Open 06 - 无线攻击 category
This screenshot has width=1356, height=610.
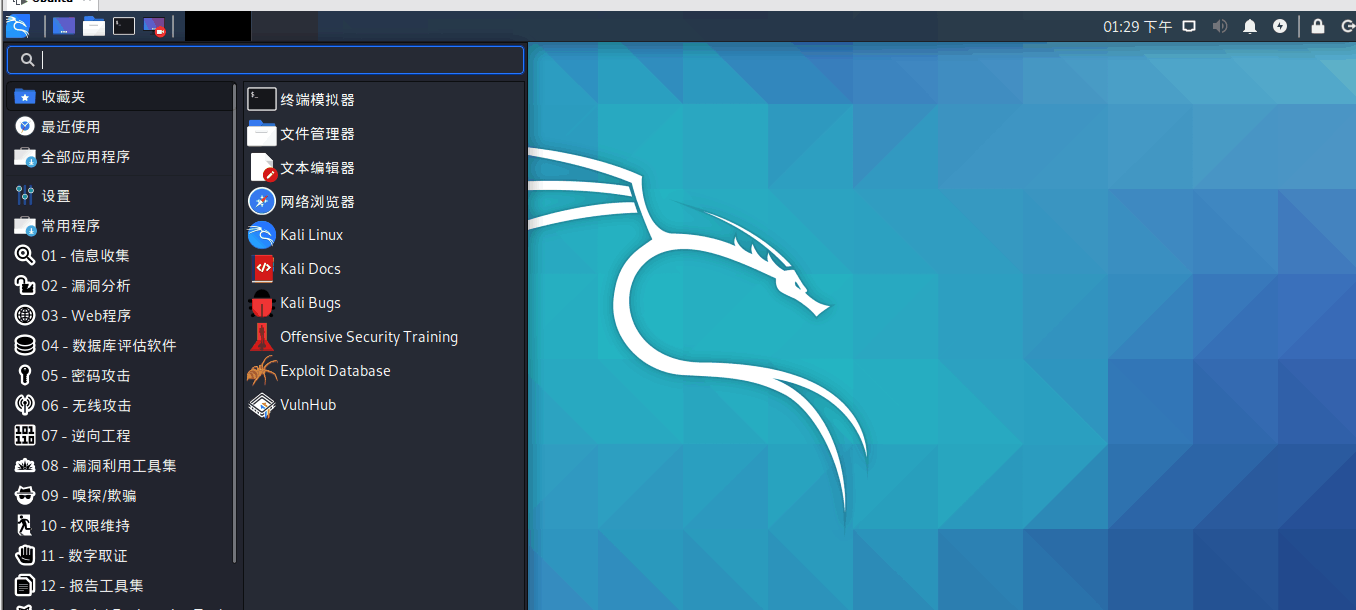[x=120, y=406]
